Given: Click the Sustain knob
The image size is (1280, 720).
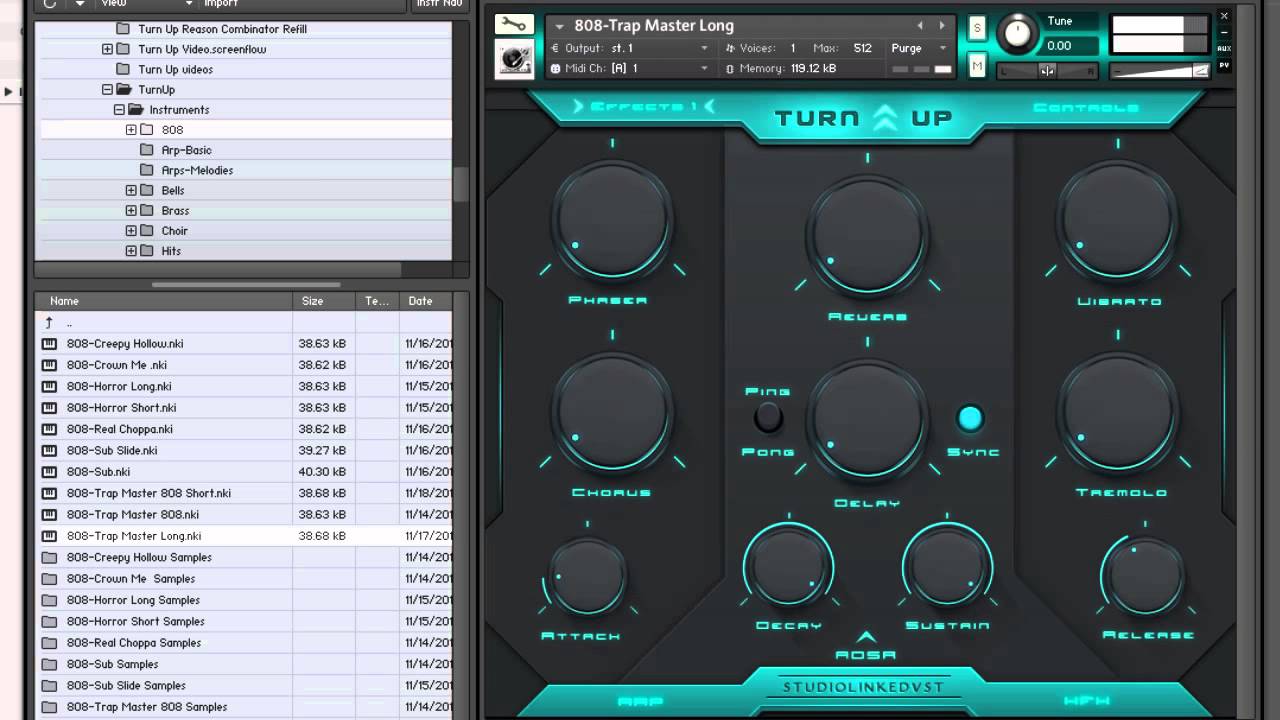Looking at the screenshot, I should pyautogui.click(x=947, y=567).
